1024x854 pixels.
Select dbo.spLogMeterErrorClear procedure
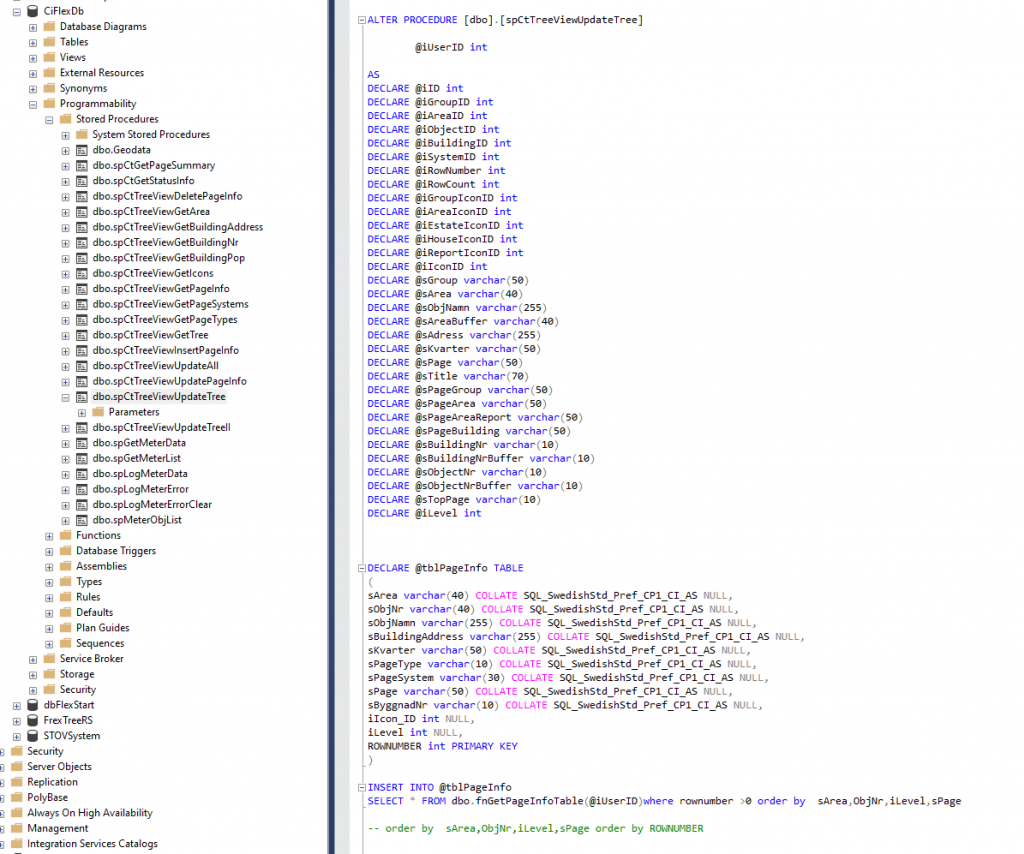point(152,505)
